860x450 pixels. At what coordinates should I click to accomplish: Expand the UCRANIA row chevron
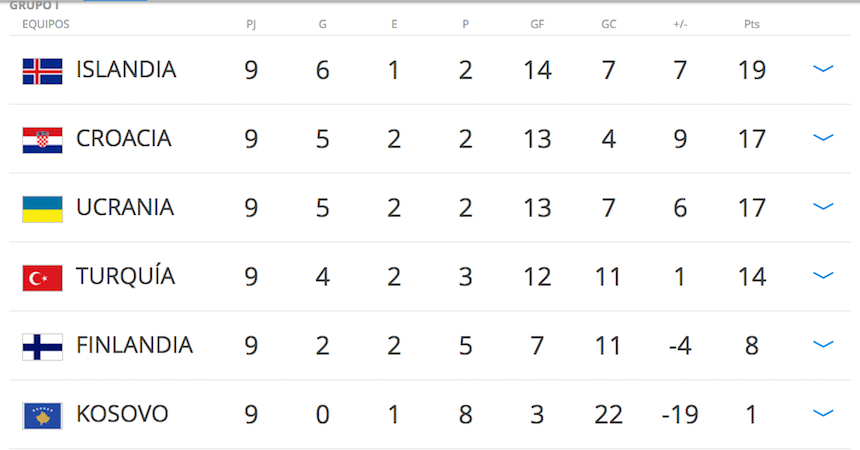tap(823, 207)
